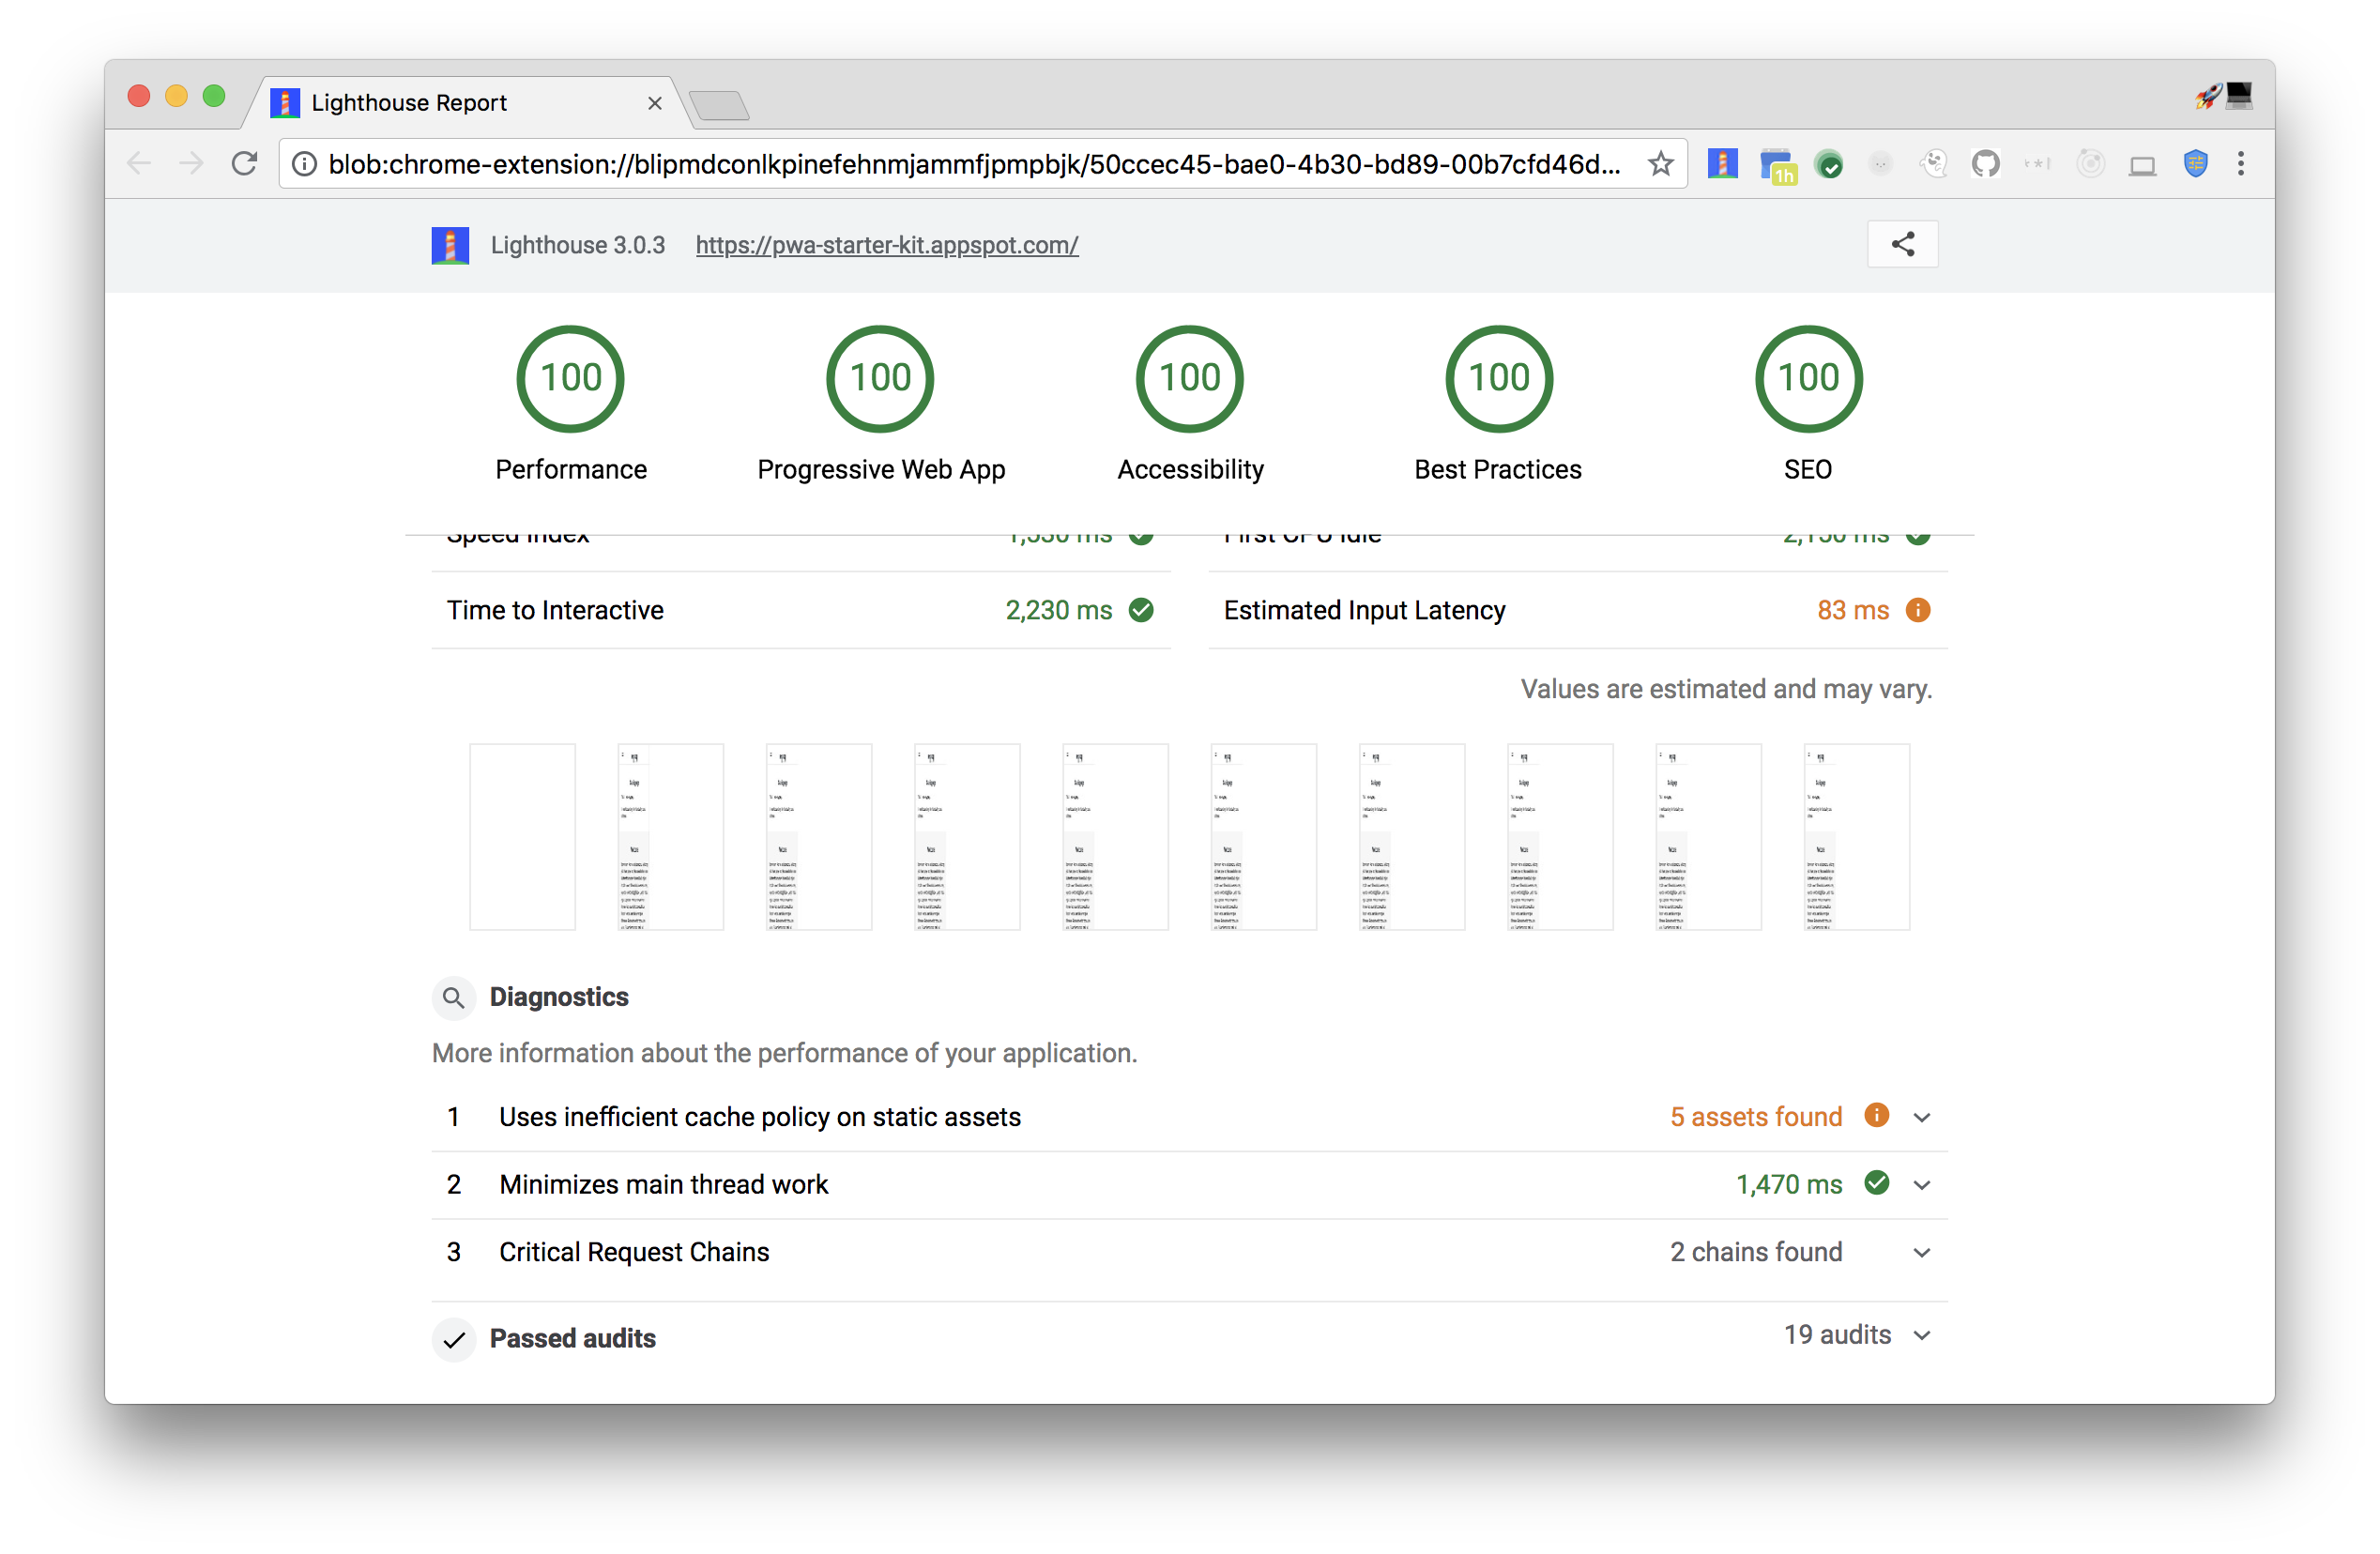Click the share report icon
This screenshot has width=2380, height=1554.
point(1901,245)
